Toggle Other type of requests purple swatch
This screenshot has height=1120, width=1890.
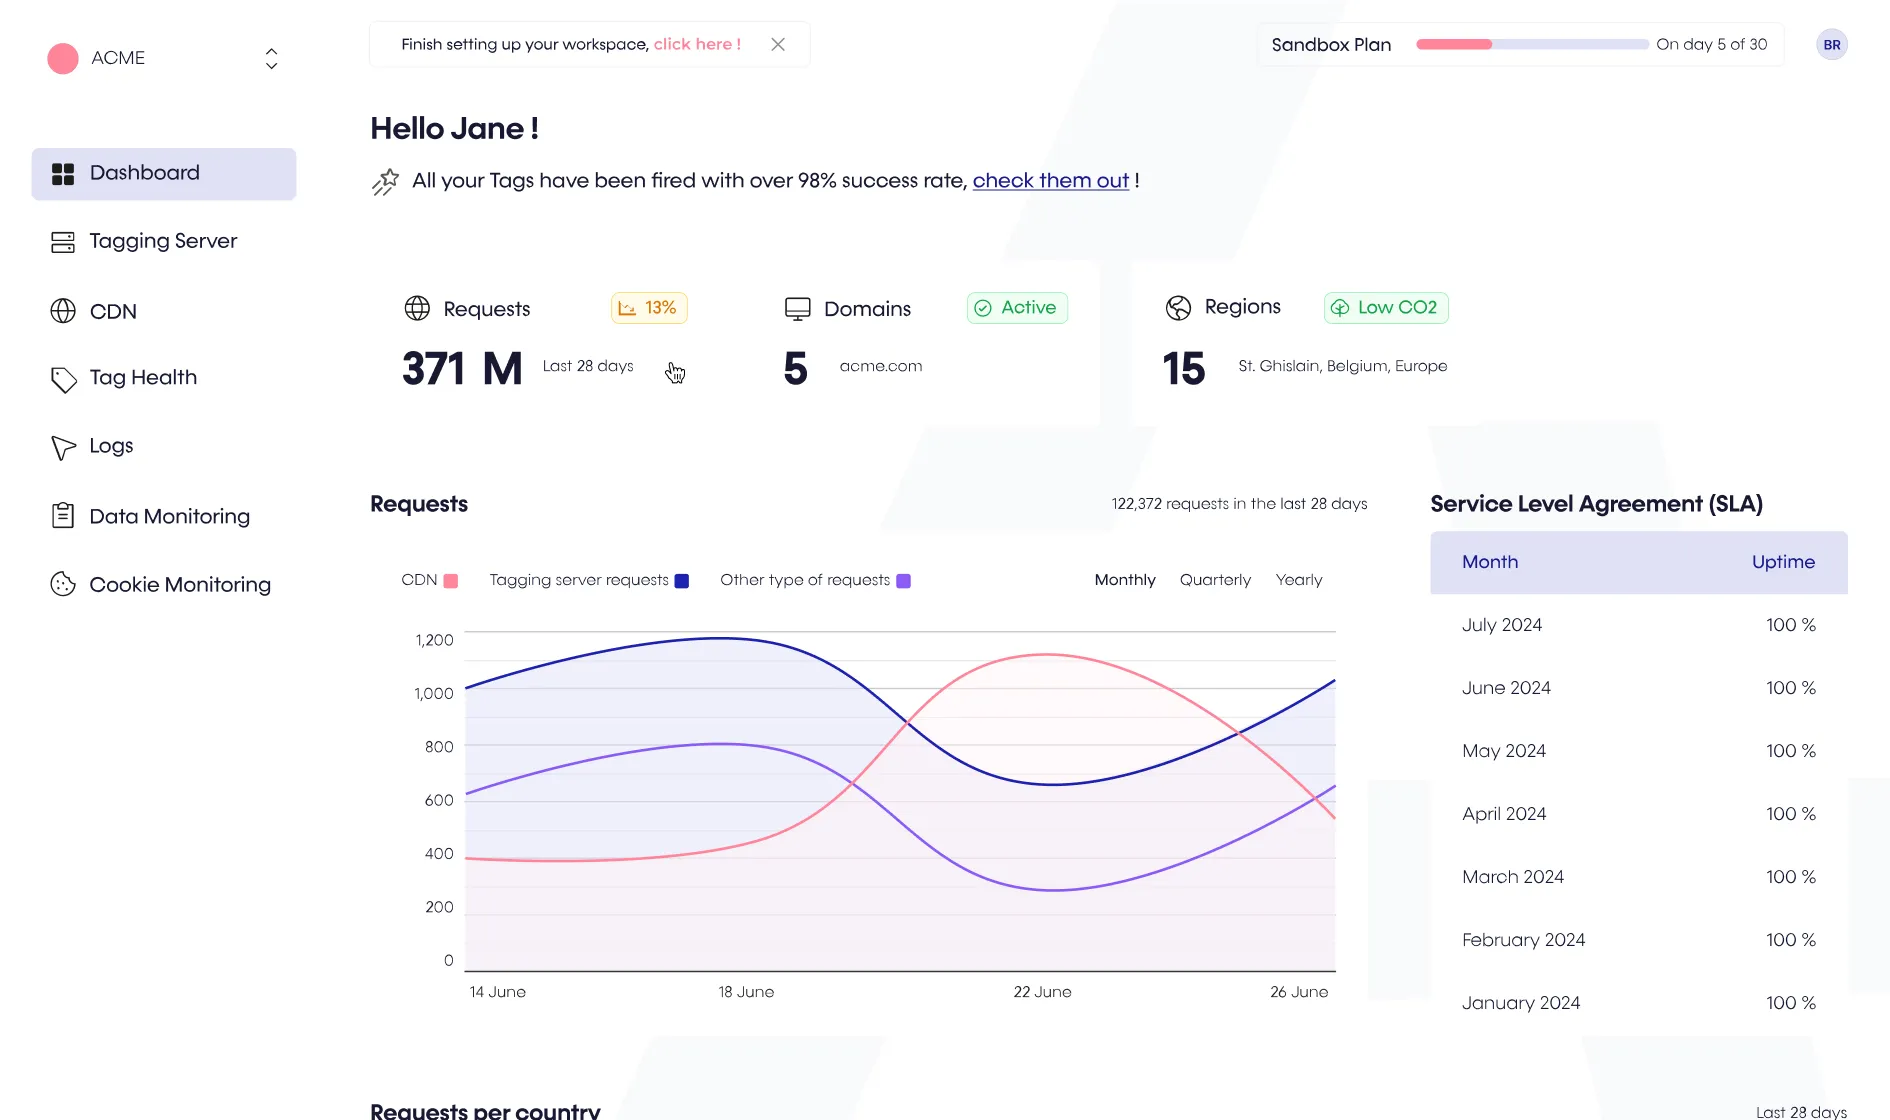pyautogui.click(x=903, y=581)
